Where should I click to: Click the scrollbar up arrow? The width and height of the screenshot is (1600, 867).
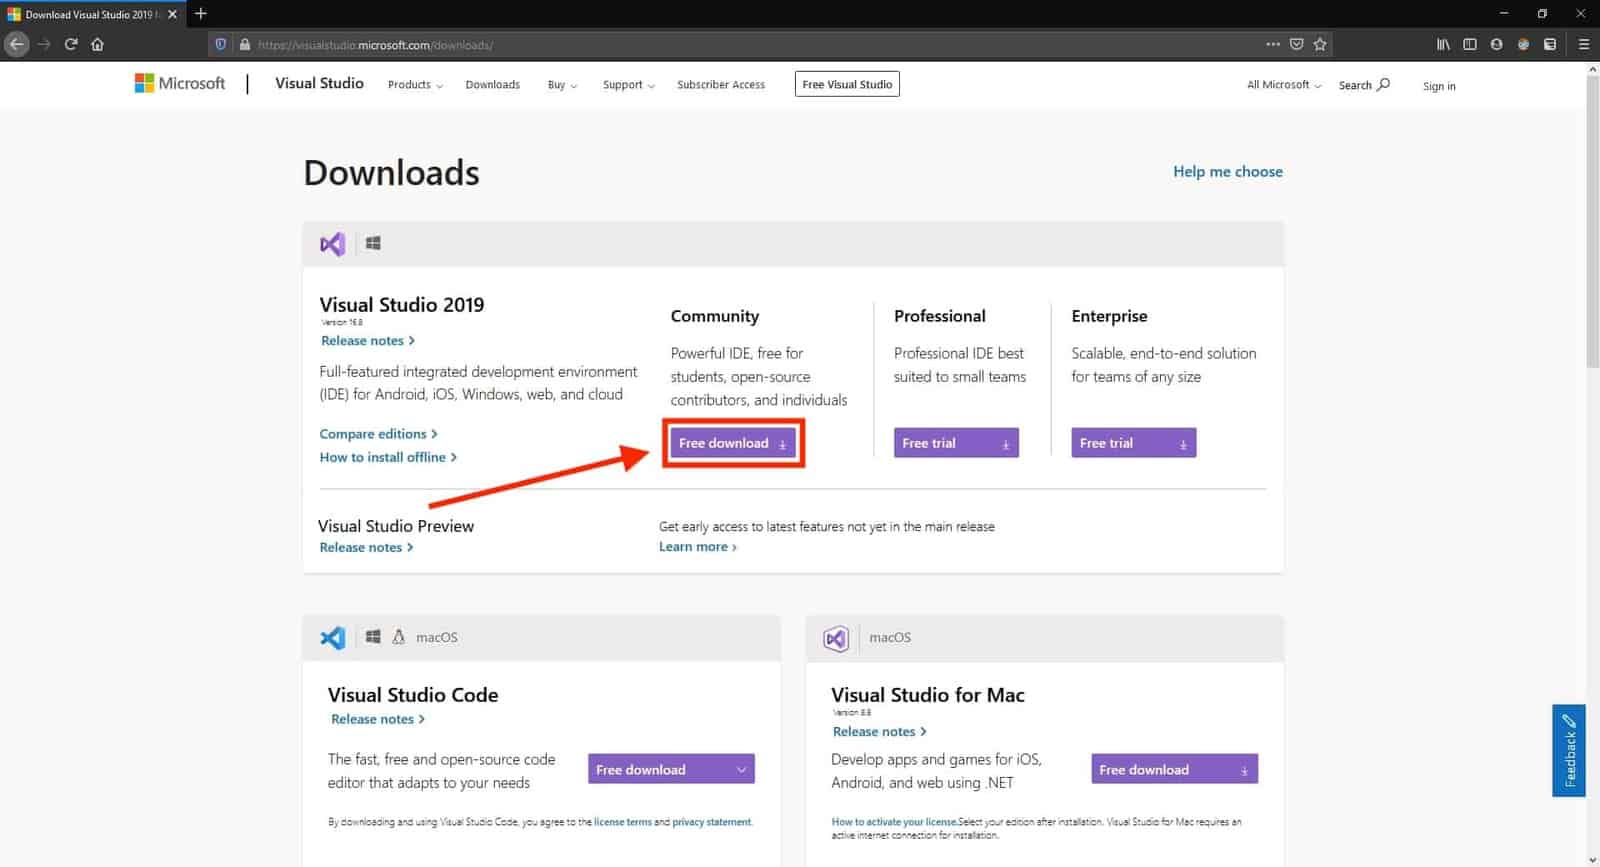point(1592,70)
